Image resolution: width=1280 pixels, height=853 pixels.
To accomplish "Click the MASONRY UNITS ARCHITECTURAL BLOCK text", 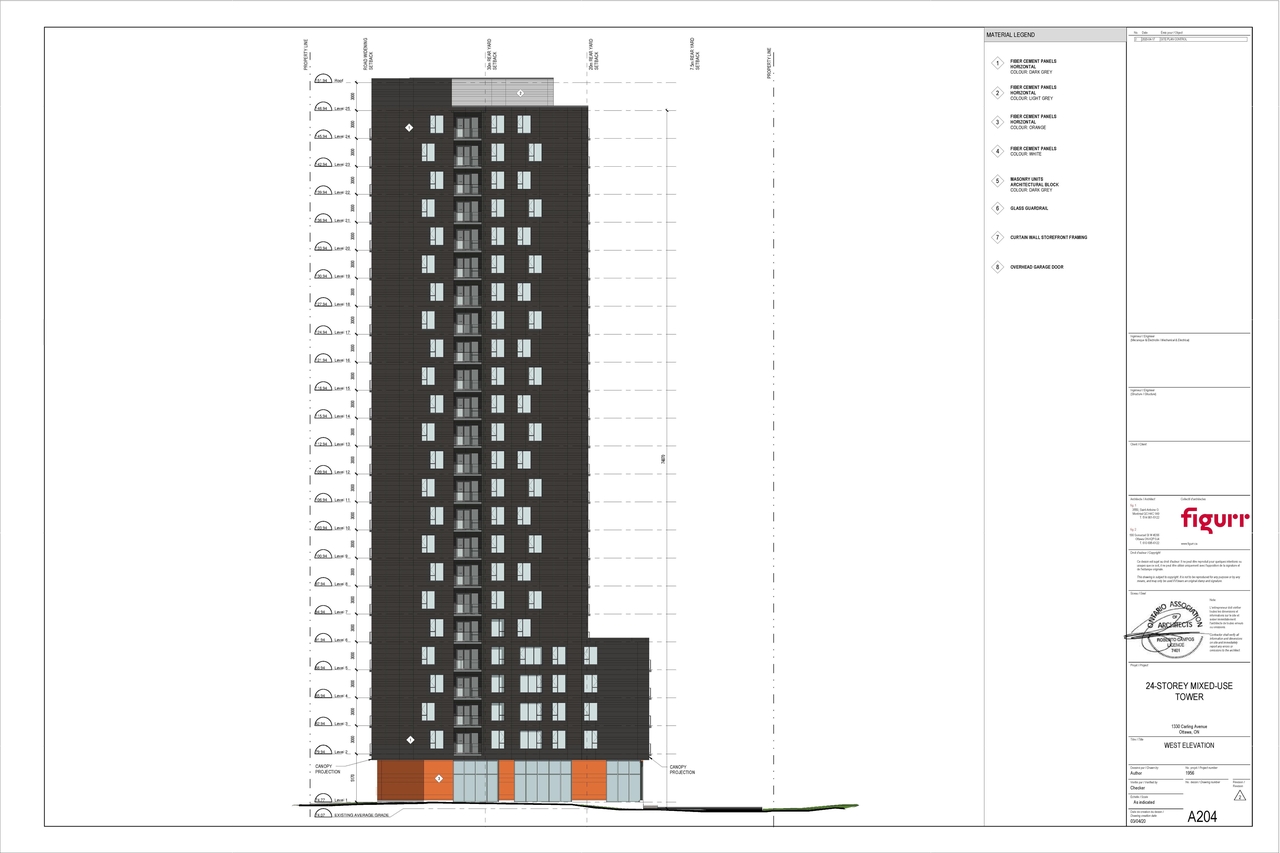I will (1034, 182).
